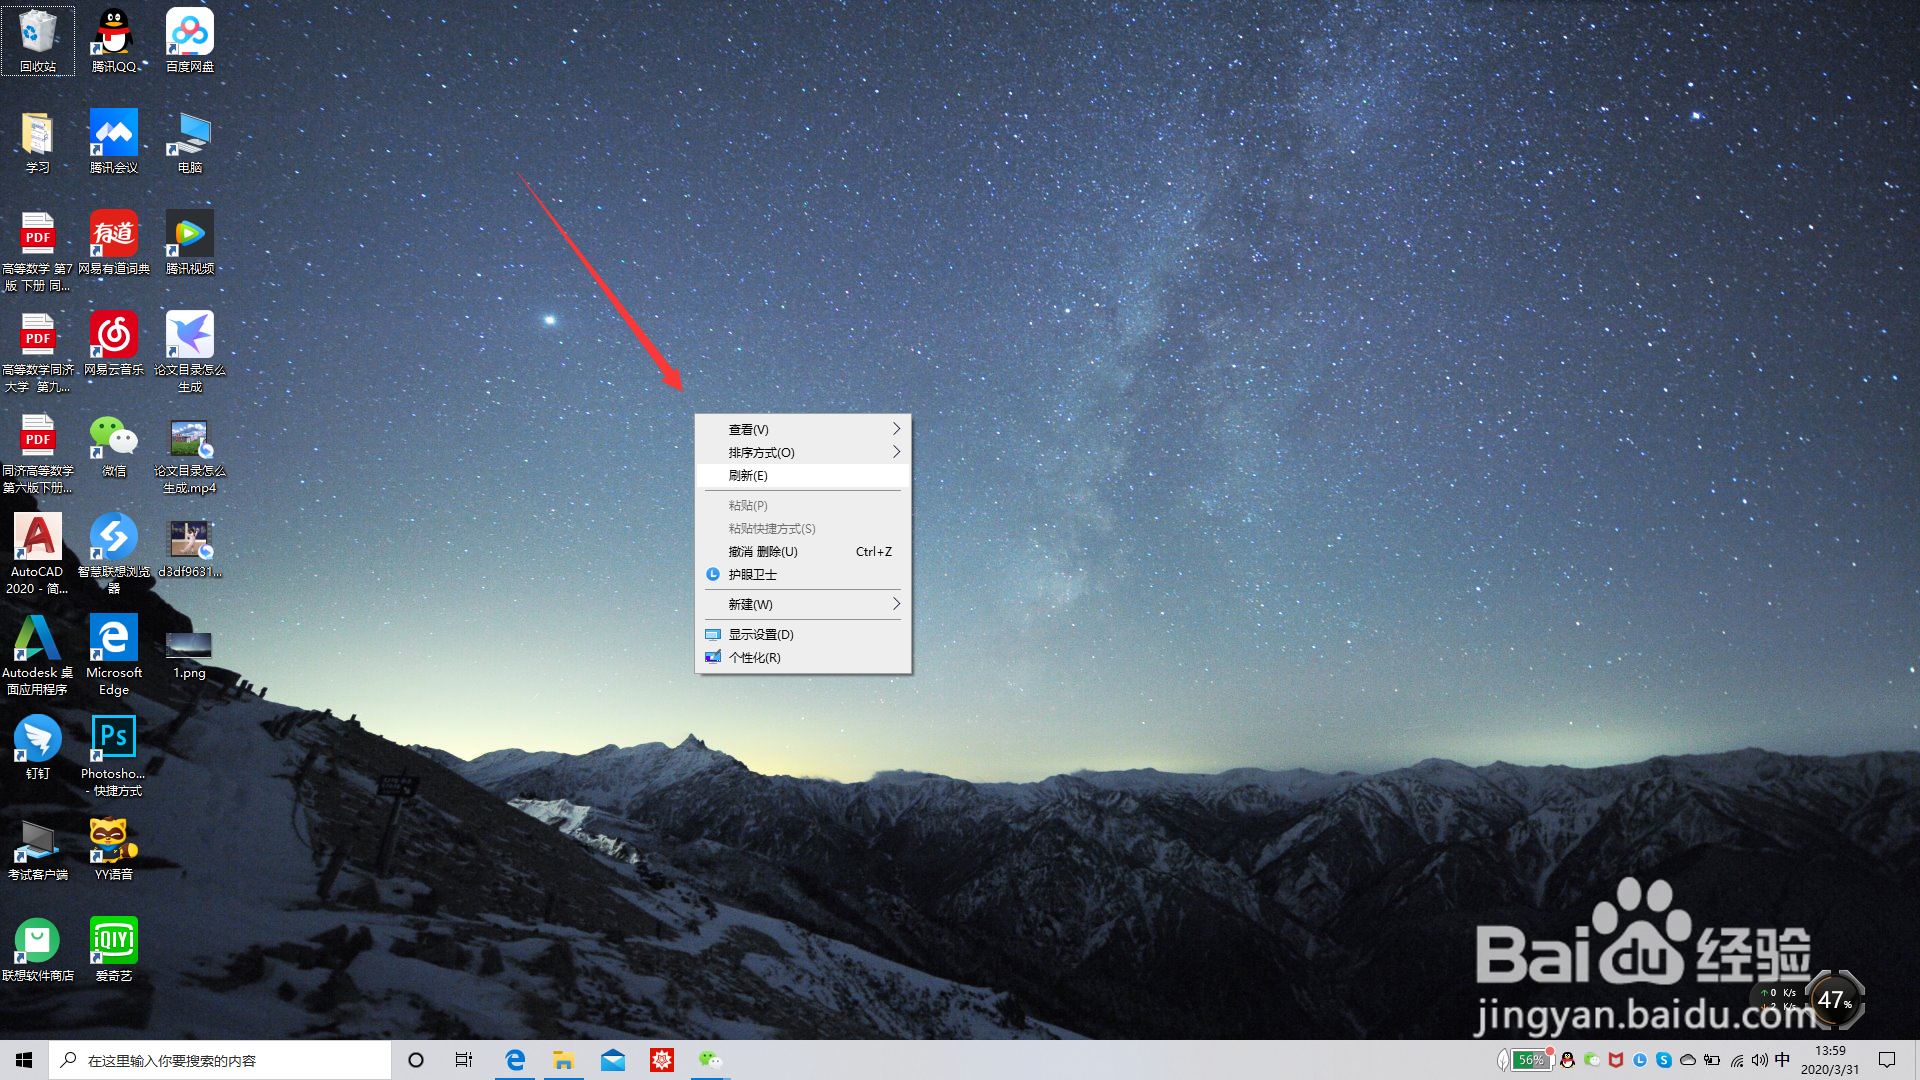Expand the 排序方式(O) submenu arrow
The height and width of the screenshot is (1080, 1920).
(896, 452)
